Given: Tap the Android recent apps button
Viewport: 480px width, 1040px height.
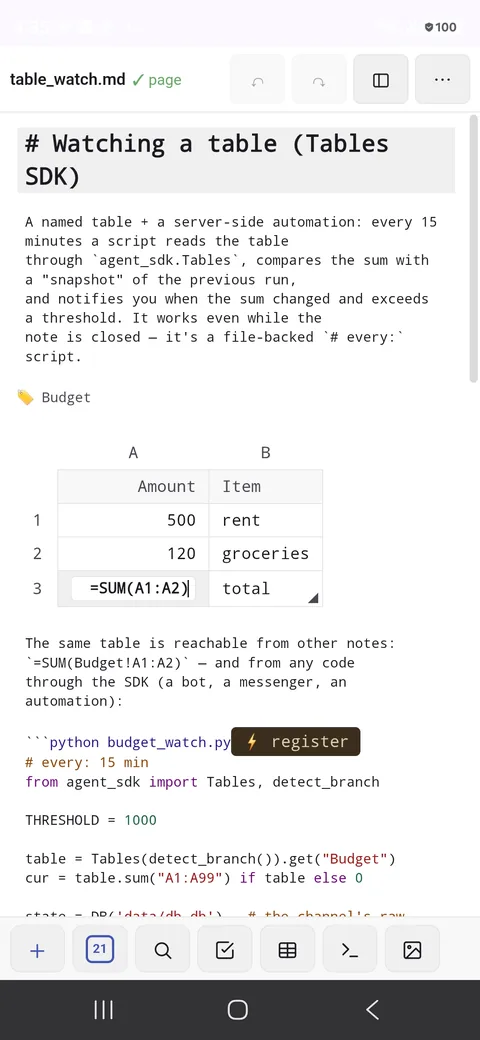Looking at the screenshot, I should (x=103, y=1009).
